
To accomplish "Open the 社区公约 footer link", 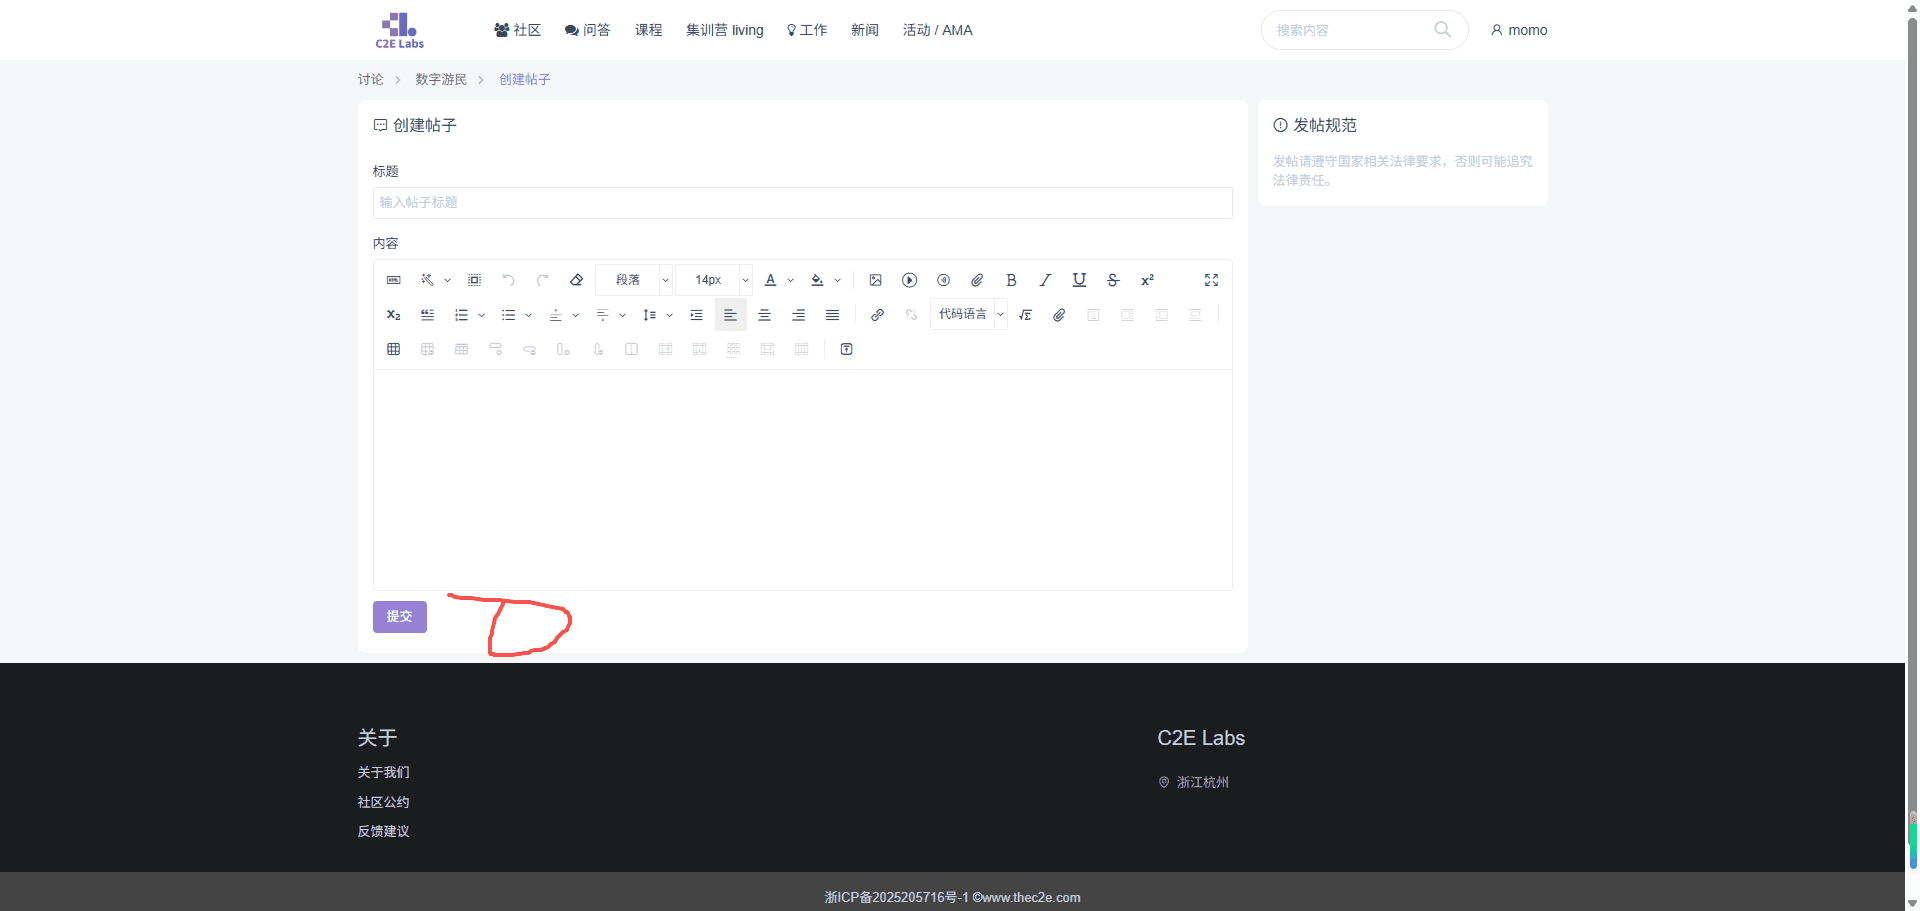I will pos(383,802).
